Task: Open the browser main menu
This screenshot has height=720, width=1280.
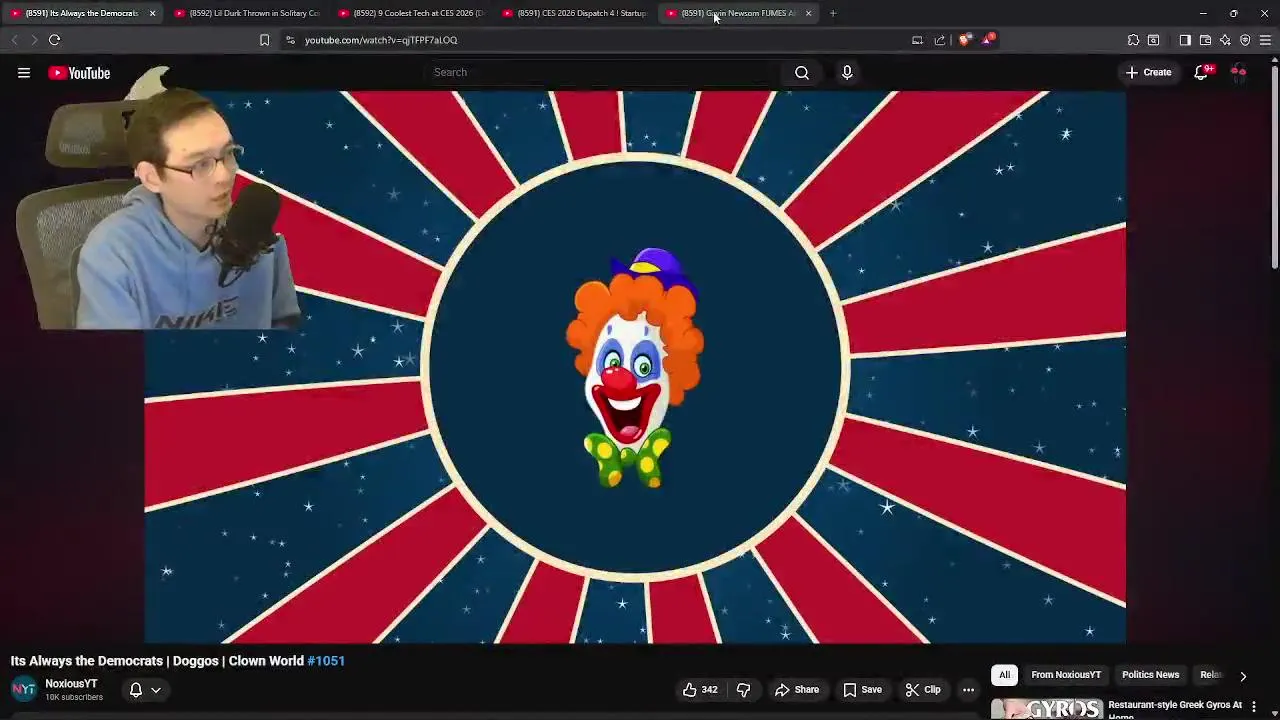Action: point(1265,40)
